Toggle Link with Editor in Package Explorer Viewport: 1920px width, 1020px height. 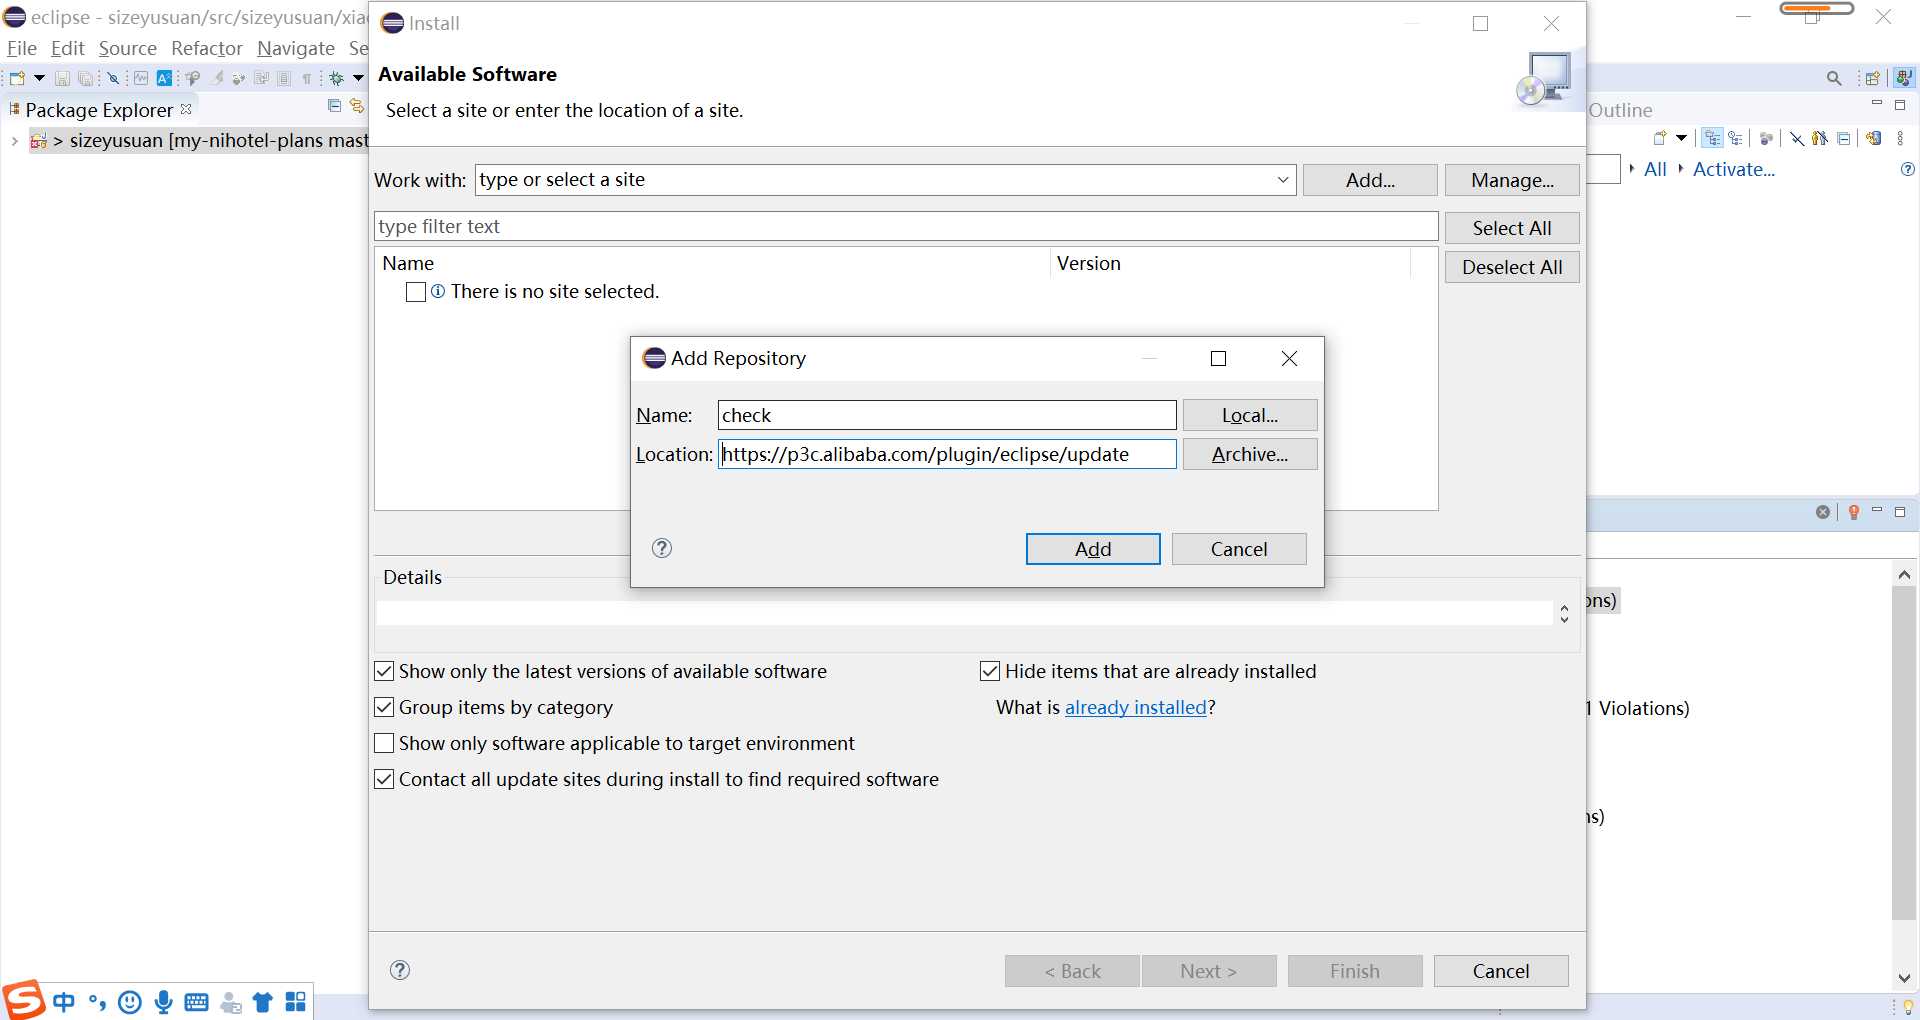tap(356, 106)
